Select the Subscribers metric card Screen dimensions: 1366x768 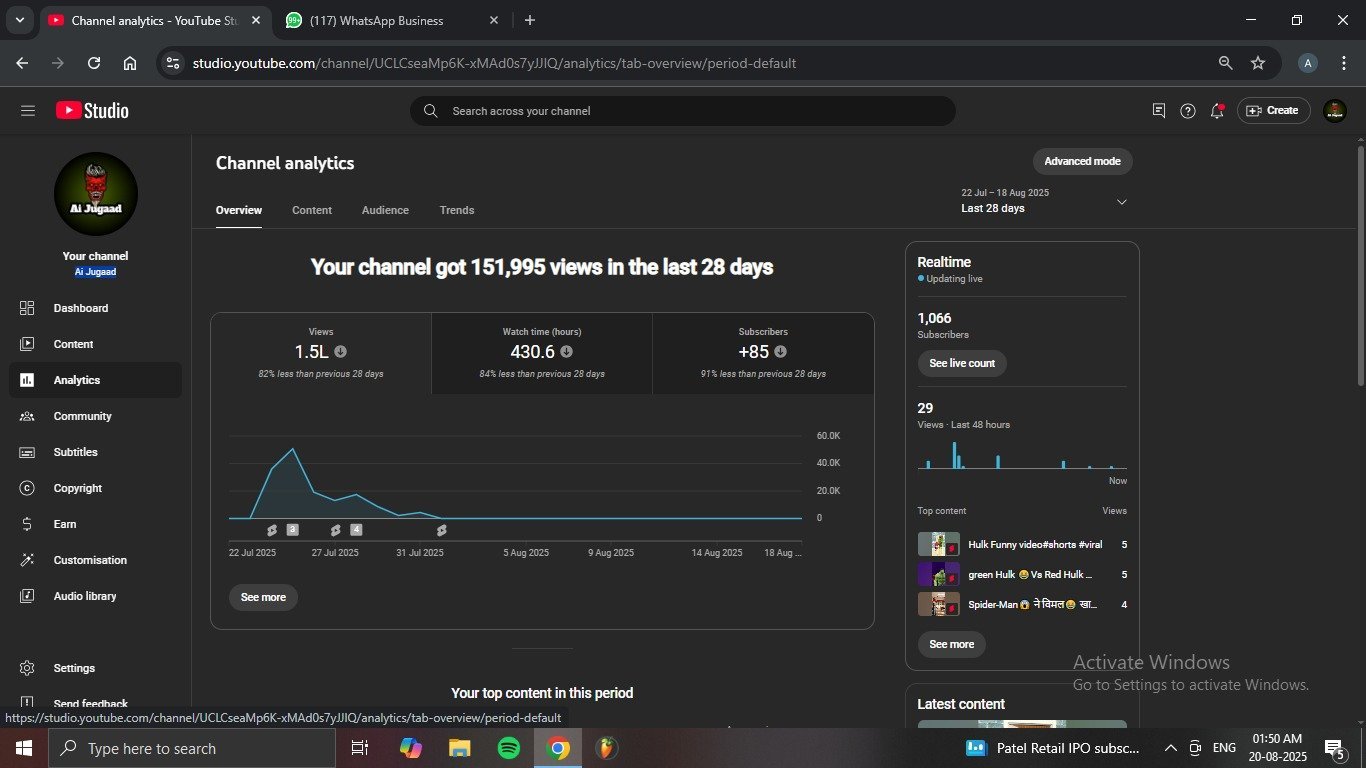click(x=763, y=352)
